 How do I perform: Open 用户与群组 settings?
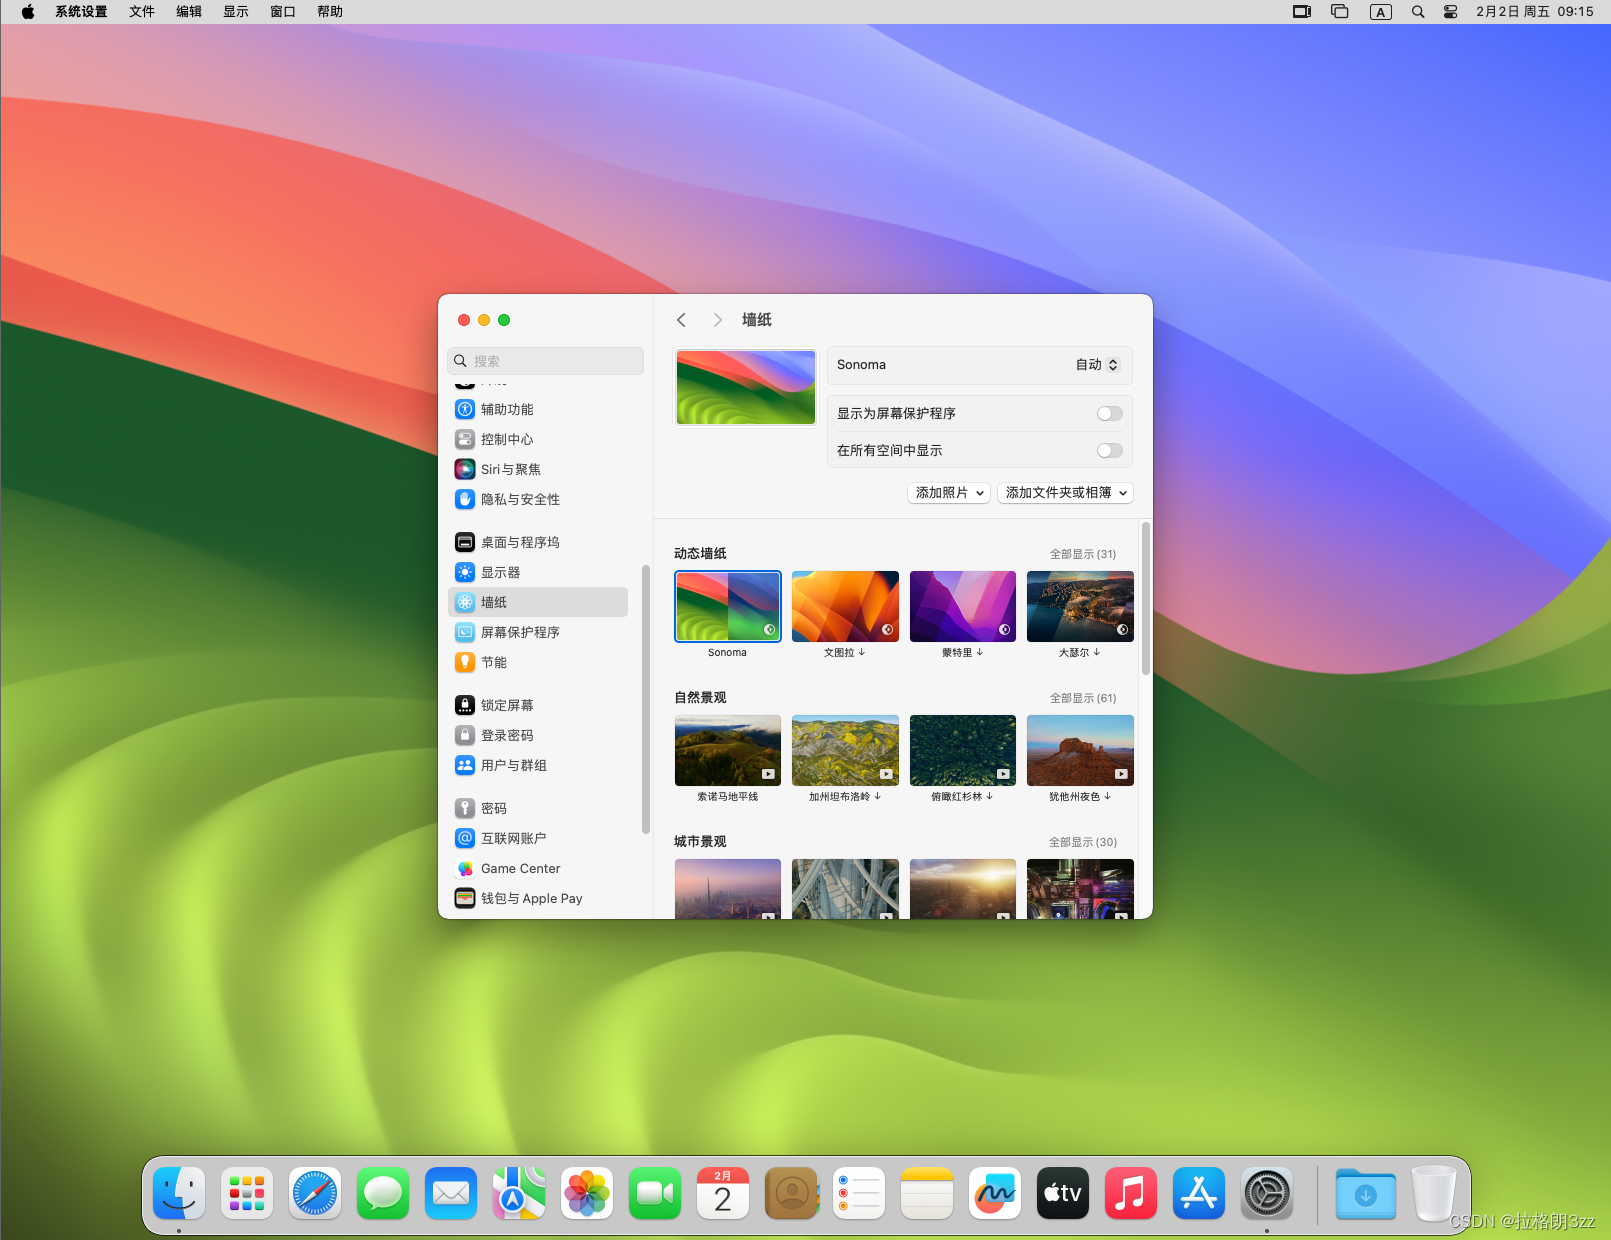pos(538,765)
